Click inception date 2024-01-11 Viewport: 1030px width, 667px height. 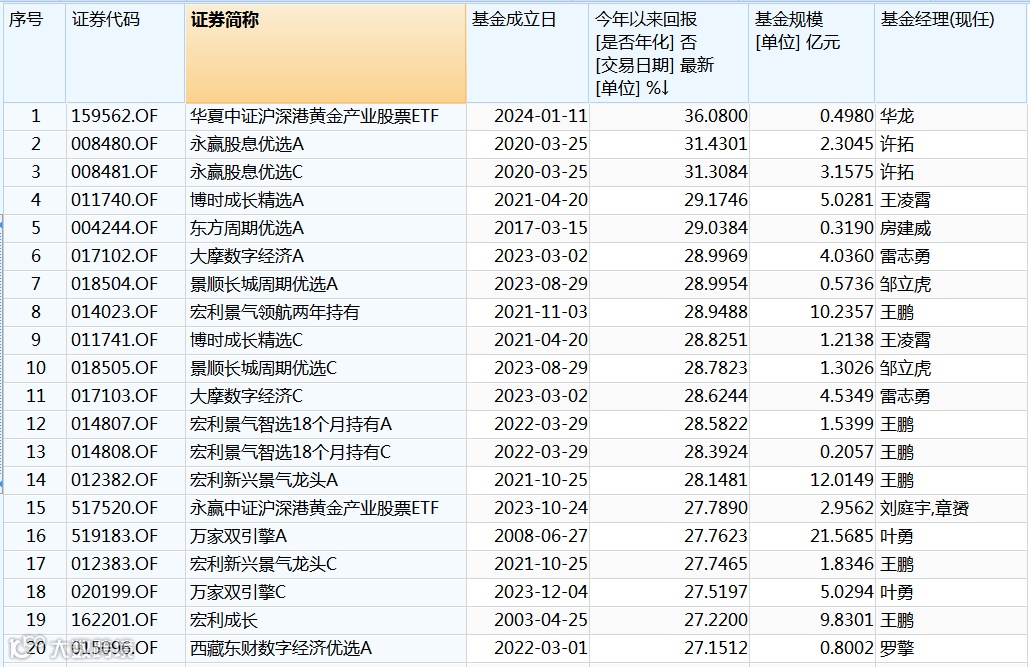[x=541, y=116]
